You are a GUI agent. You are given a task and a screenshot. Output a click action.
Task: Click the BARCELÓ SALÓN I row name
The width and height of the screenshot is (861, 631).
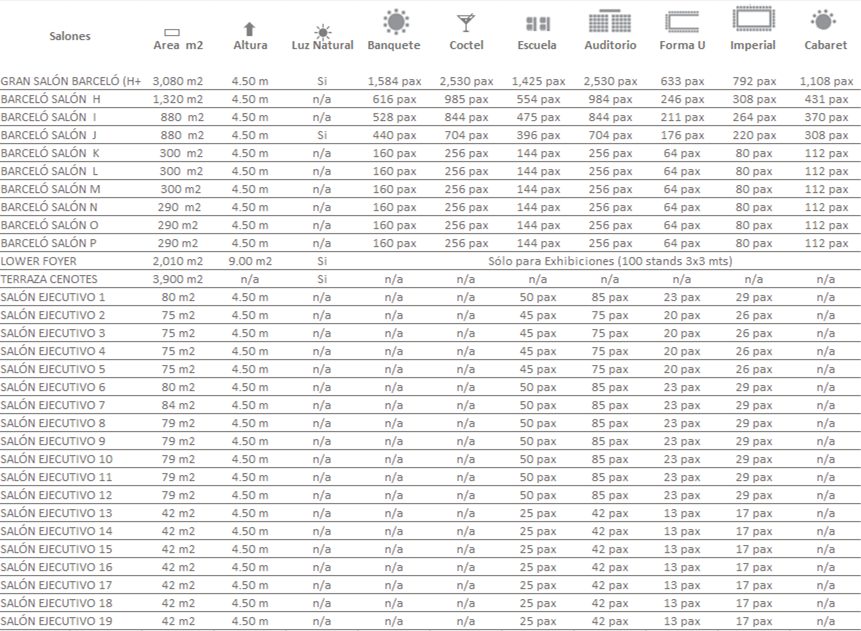pos(48,118)
